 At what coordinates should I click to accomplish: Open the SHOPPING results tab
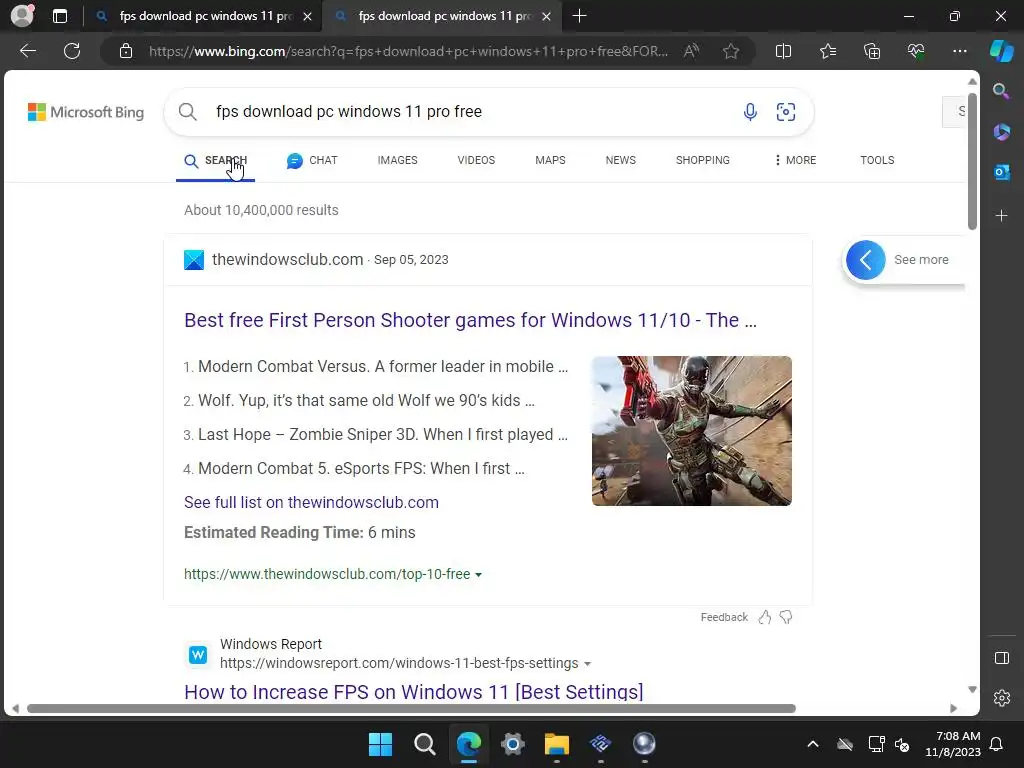pyautogui.click(x=703, y=161)
